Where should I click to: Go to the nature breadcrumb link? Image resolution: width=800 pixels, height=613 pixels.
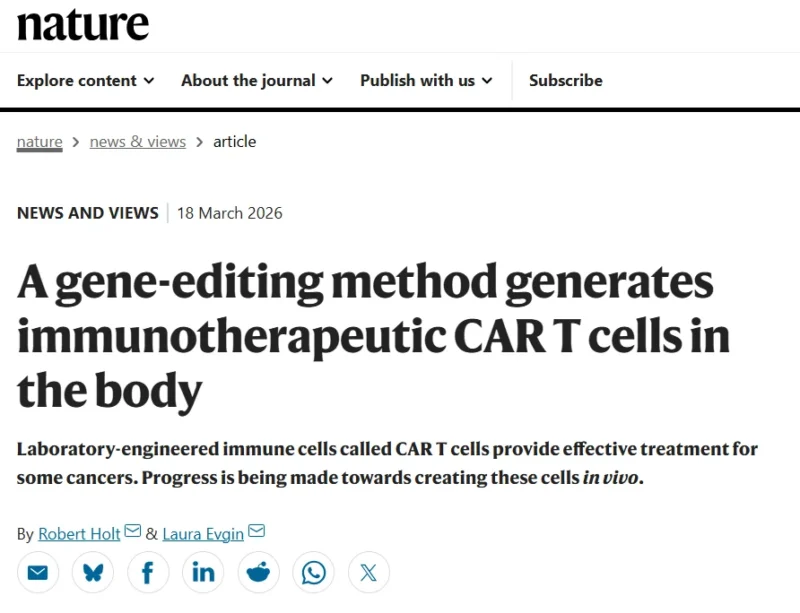click(x=39, y=142)
